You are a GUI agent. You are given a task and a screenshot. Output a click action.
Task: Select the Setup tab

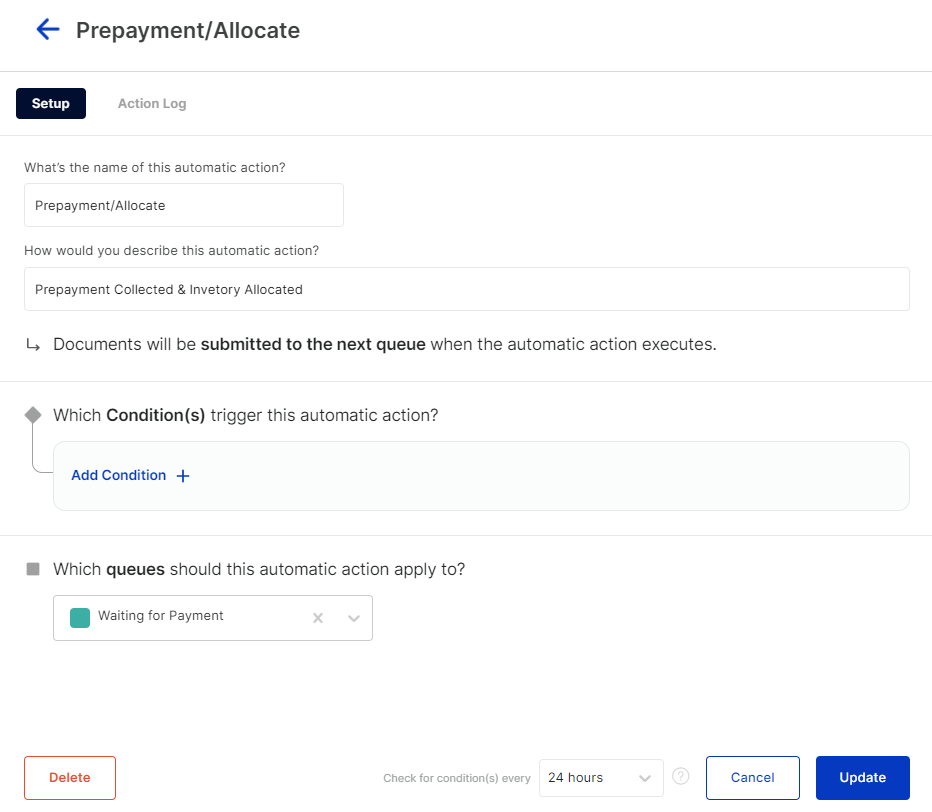click(51, 103)
